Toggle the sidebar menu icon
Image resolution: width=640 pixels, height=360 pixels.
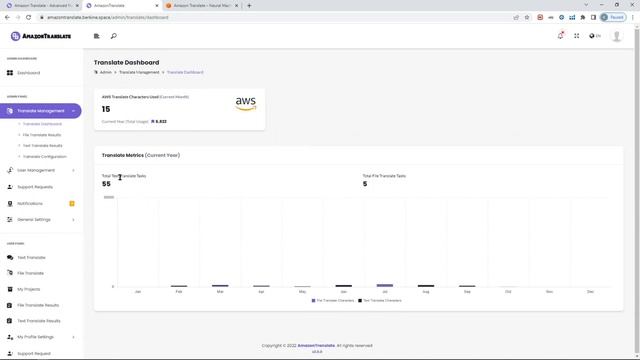(97, 36)
